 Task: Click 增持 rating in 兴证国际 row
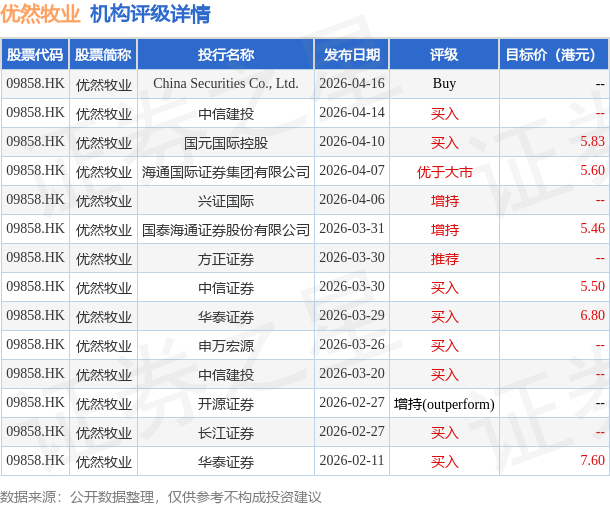click(x=444, y=201)
